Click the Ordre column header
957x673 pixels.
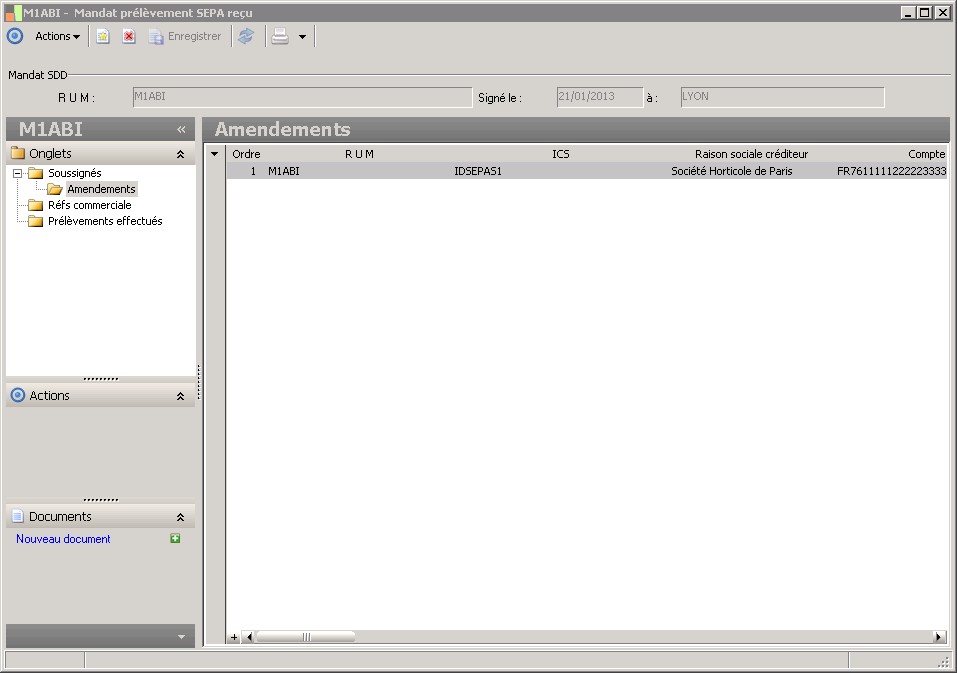(247, 154)
